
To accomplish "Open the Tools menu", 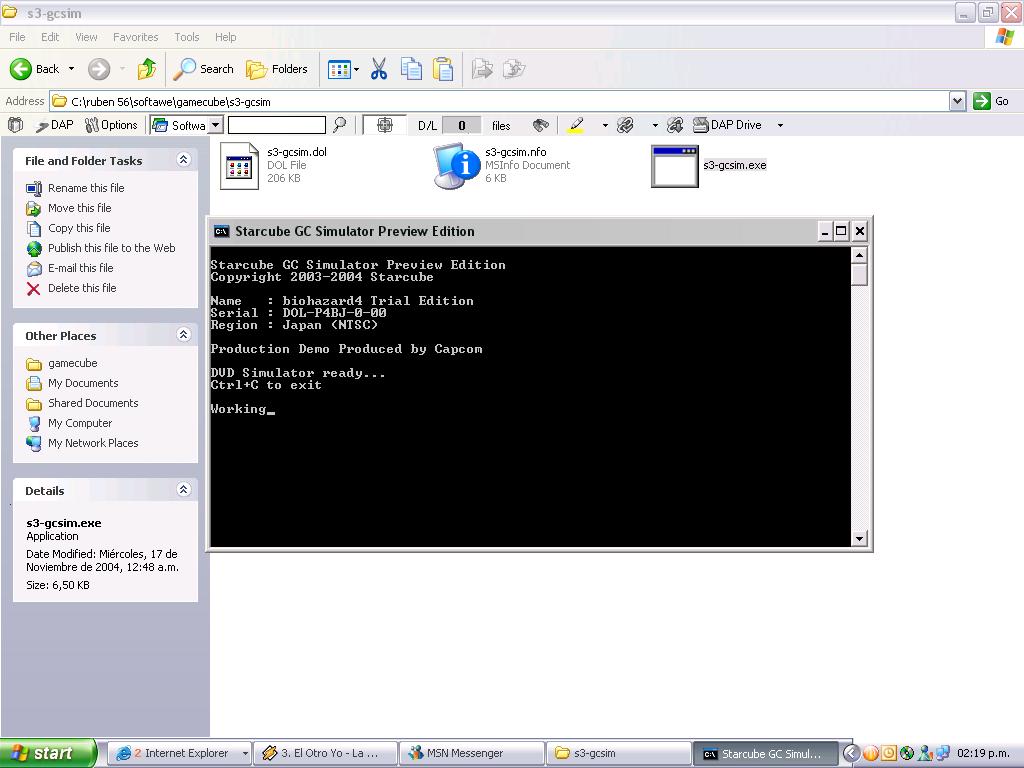I will (x=187, y=37).
